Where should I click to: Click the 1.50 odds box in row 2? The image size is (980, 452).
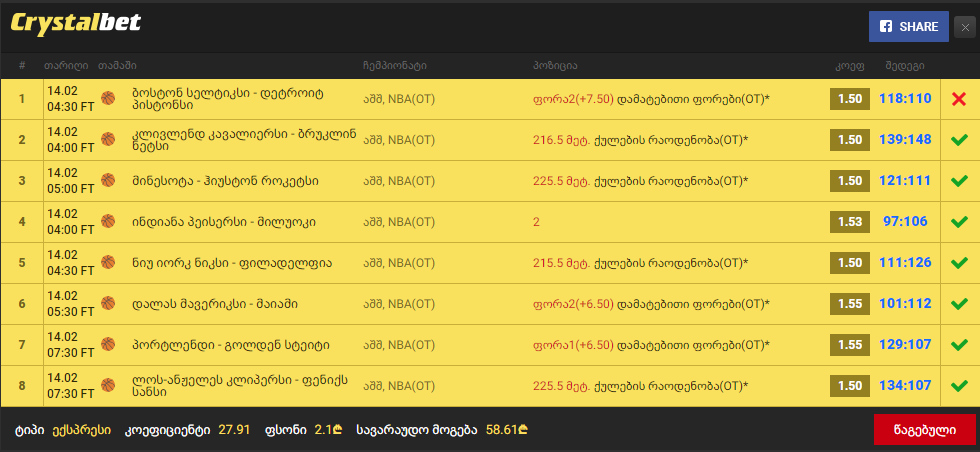[x=850, y=140]
